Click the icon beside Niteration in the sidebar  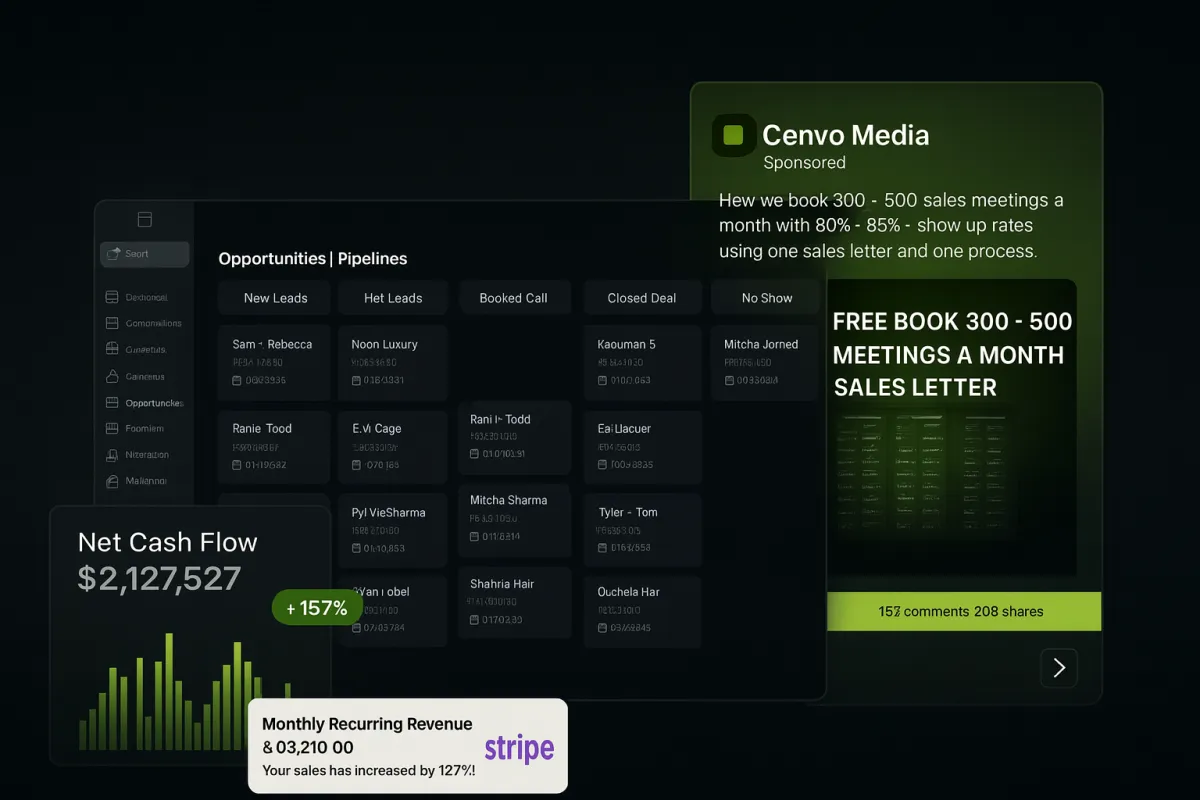click(112, 455)
